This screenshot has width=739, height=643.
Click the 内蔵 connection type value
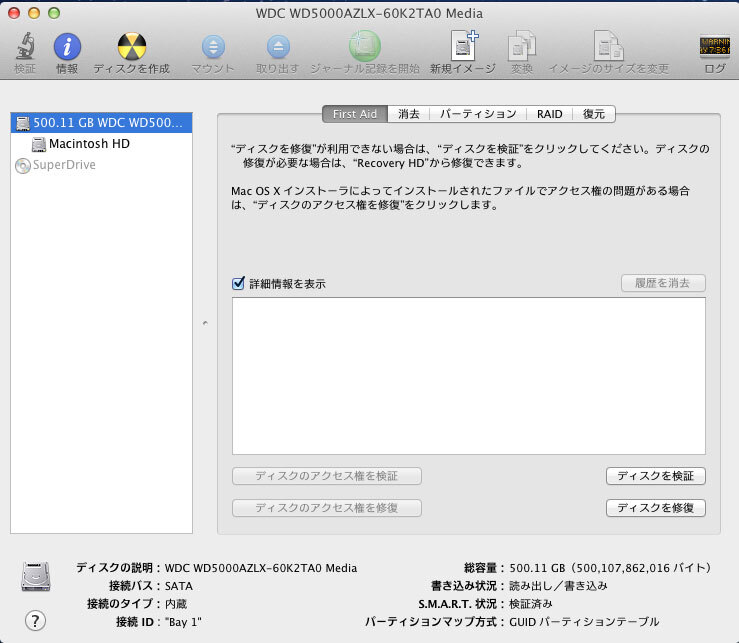pos(176,604)
